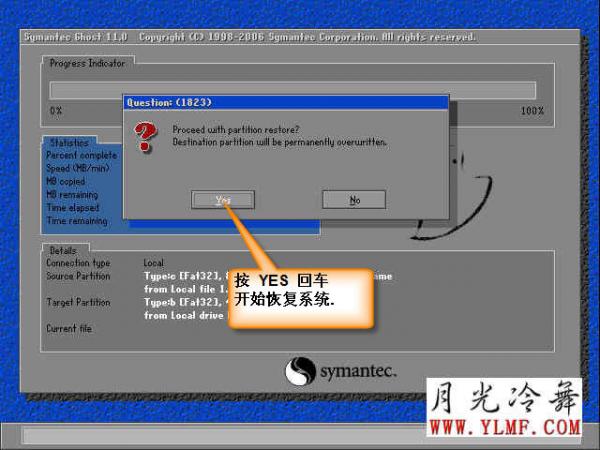
Task: Select the '0%' progress label
Action: point(56,111)
